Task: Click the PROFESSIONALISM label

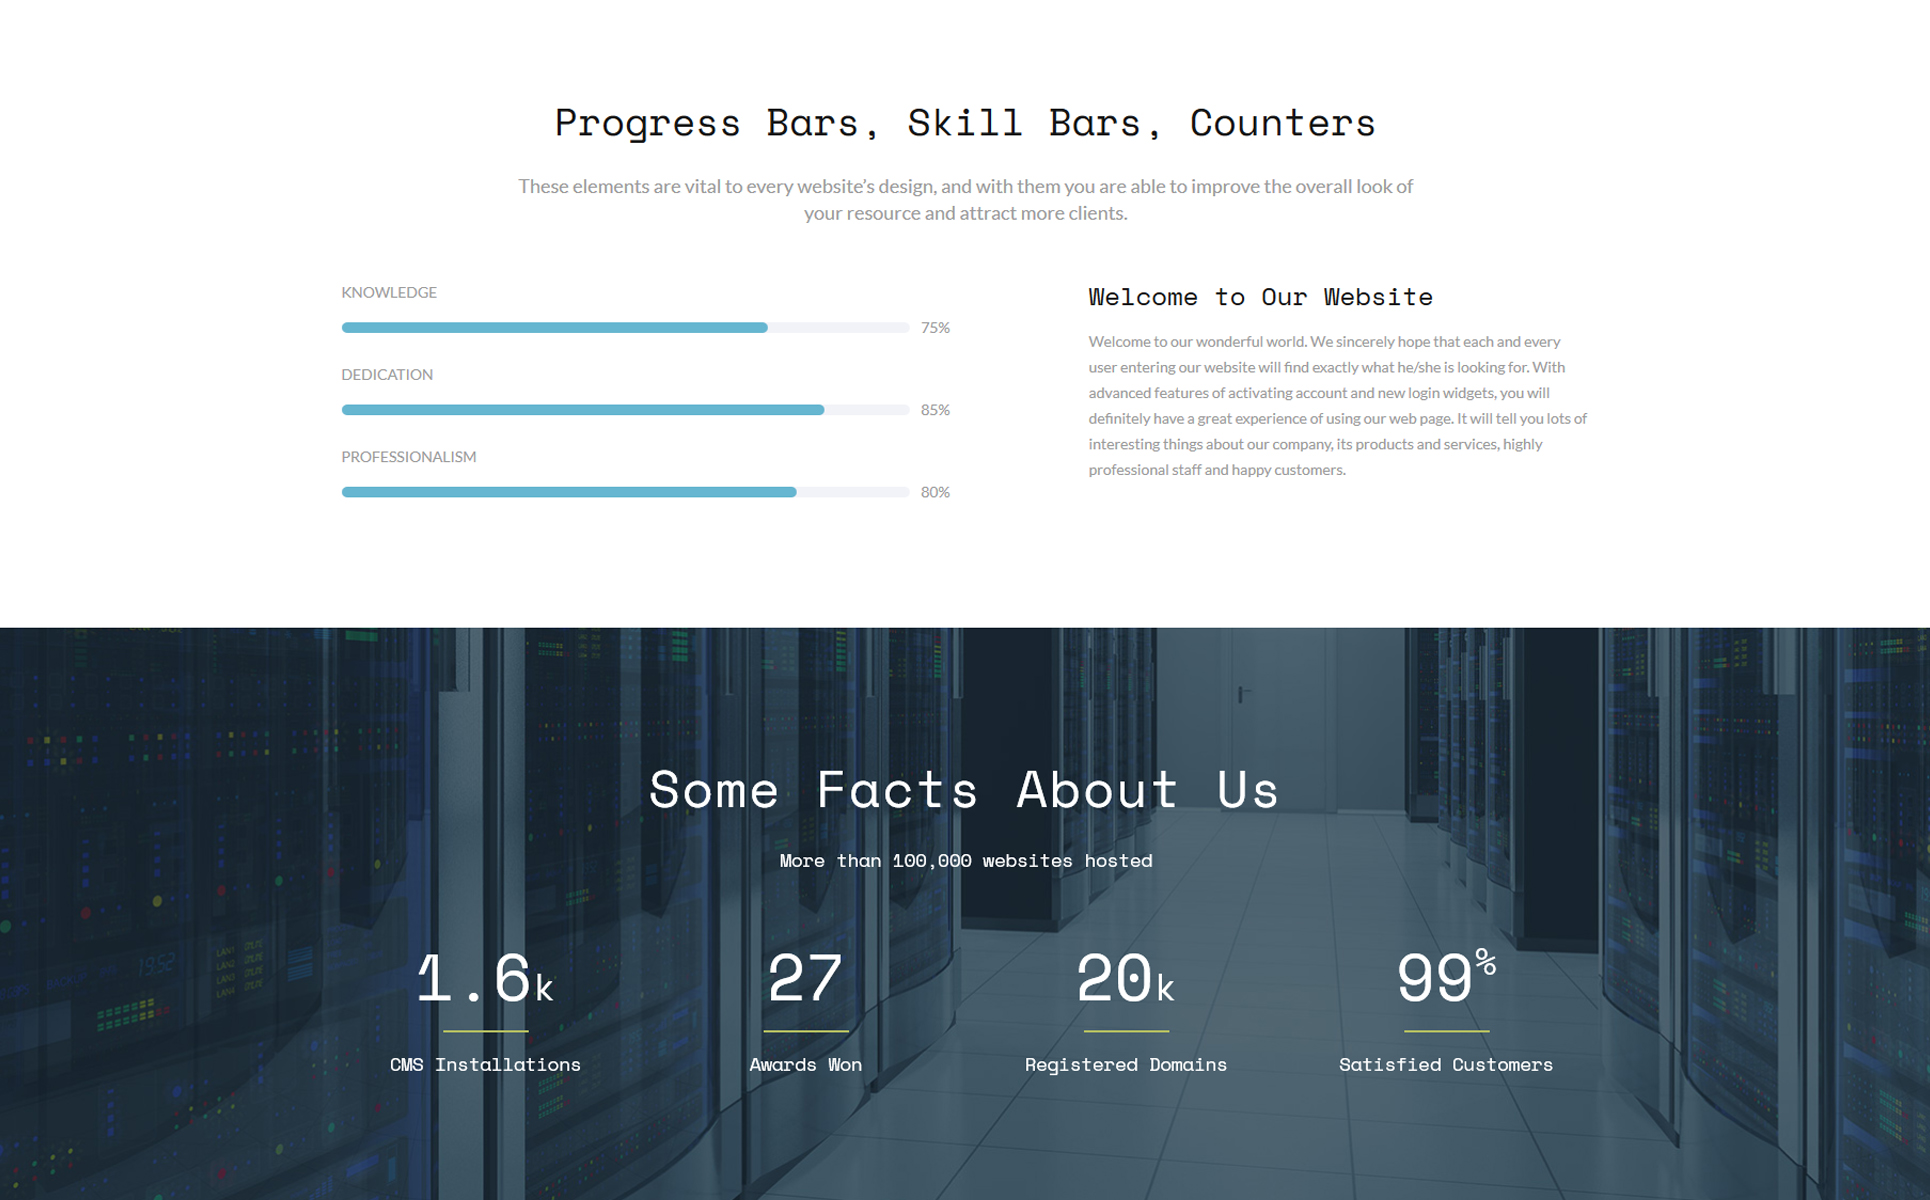Action: point(409,456)
